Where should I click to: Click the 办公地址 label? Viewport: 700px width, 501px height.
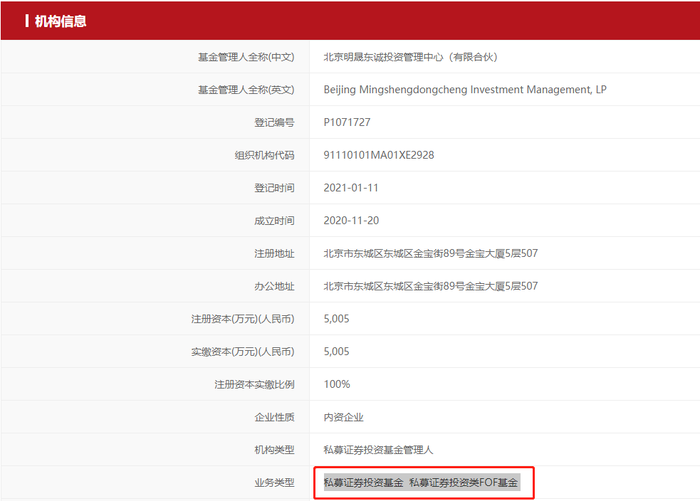(x=275, y=286)
